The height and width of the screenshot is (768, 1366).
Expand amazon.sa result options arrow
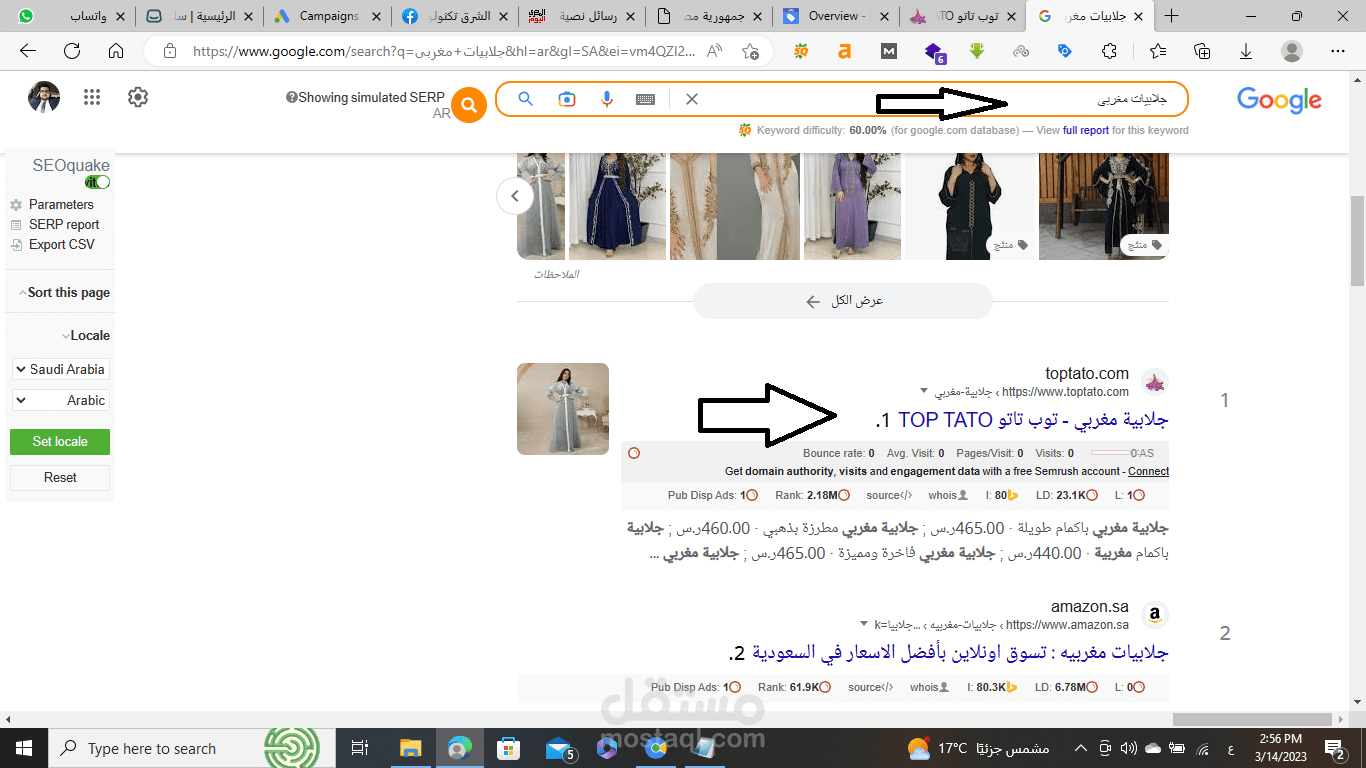pyautogui.click(x=864, y=624)
